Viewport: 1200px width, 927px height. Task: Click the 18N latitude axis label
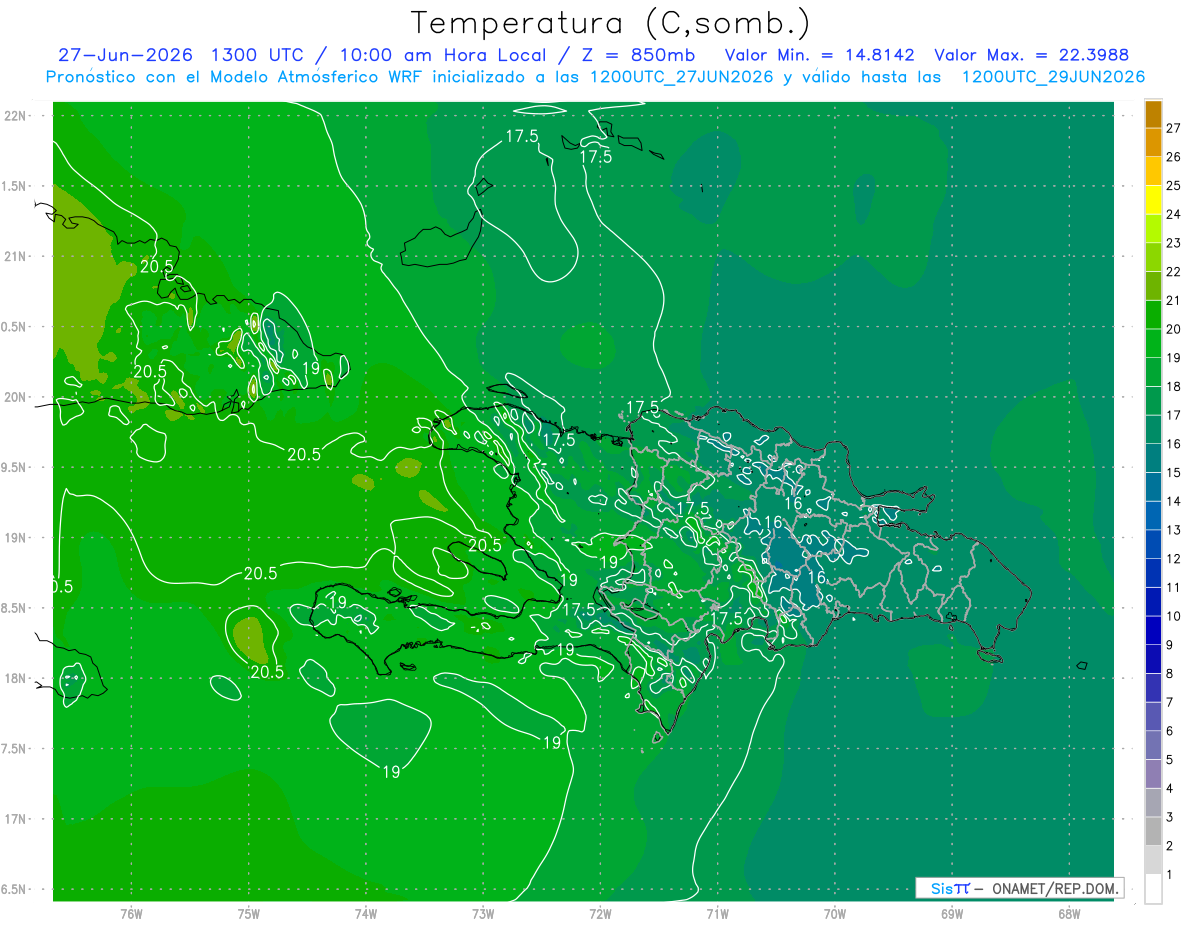point(15,679)
